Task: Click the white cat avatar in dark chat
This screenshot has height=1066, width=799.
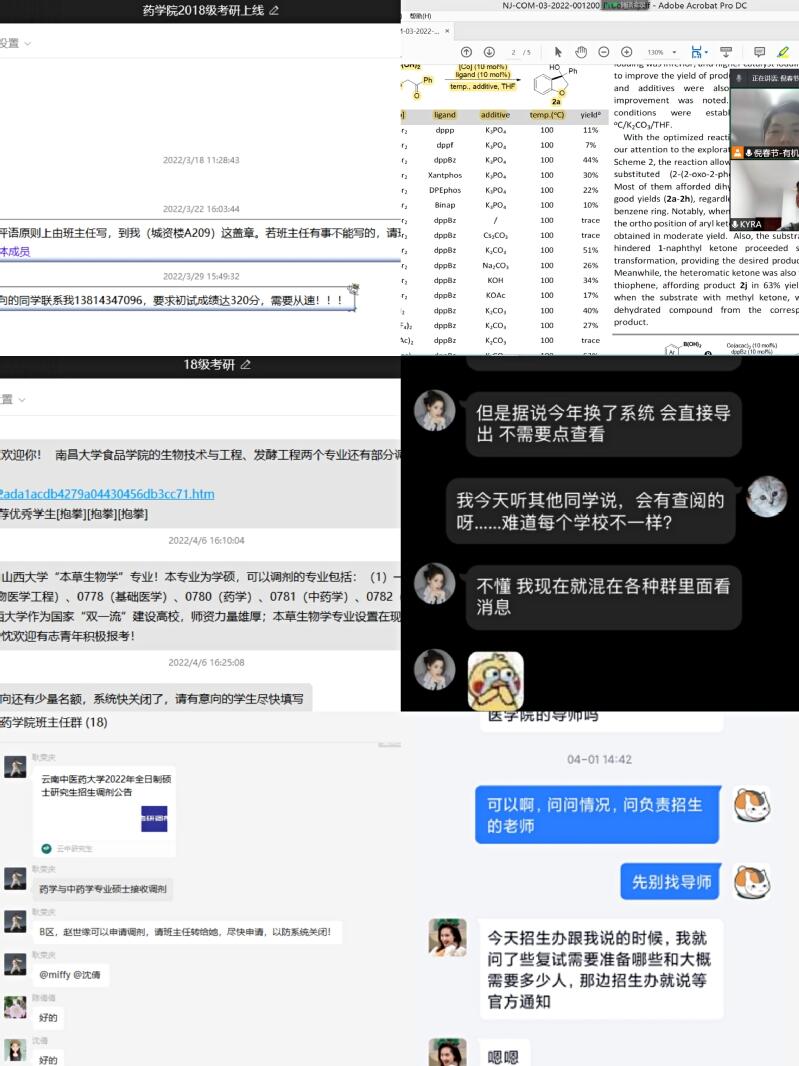Action: tap(766, 497)
